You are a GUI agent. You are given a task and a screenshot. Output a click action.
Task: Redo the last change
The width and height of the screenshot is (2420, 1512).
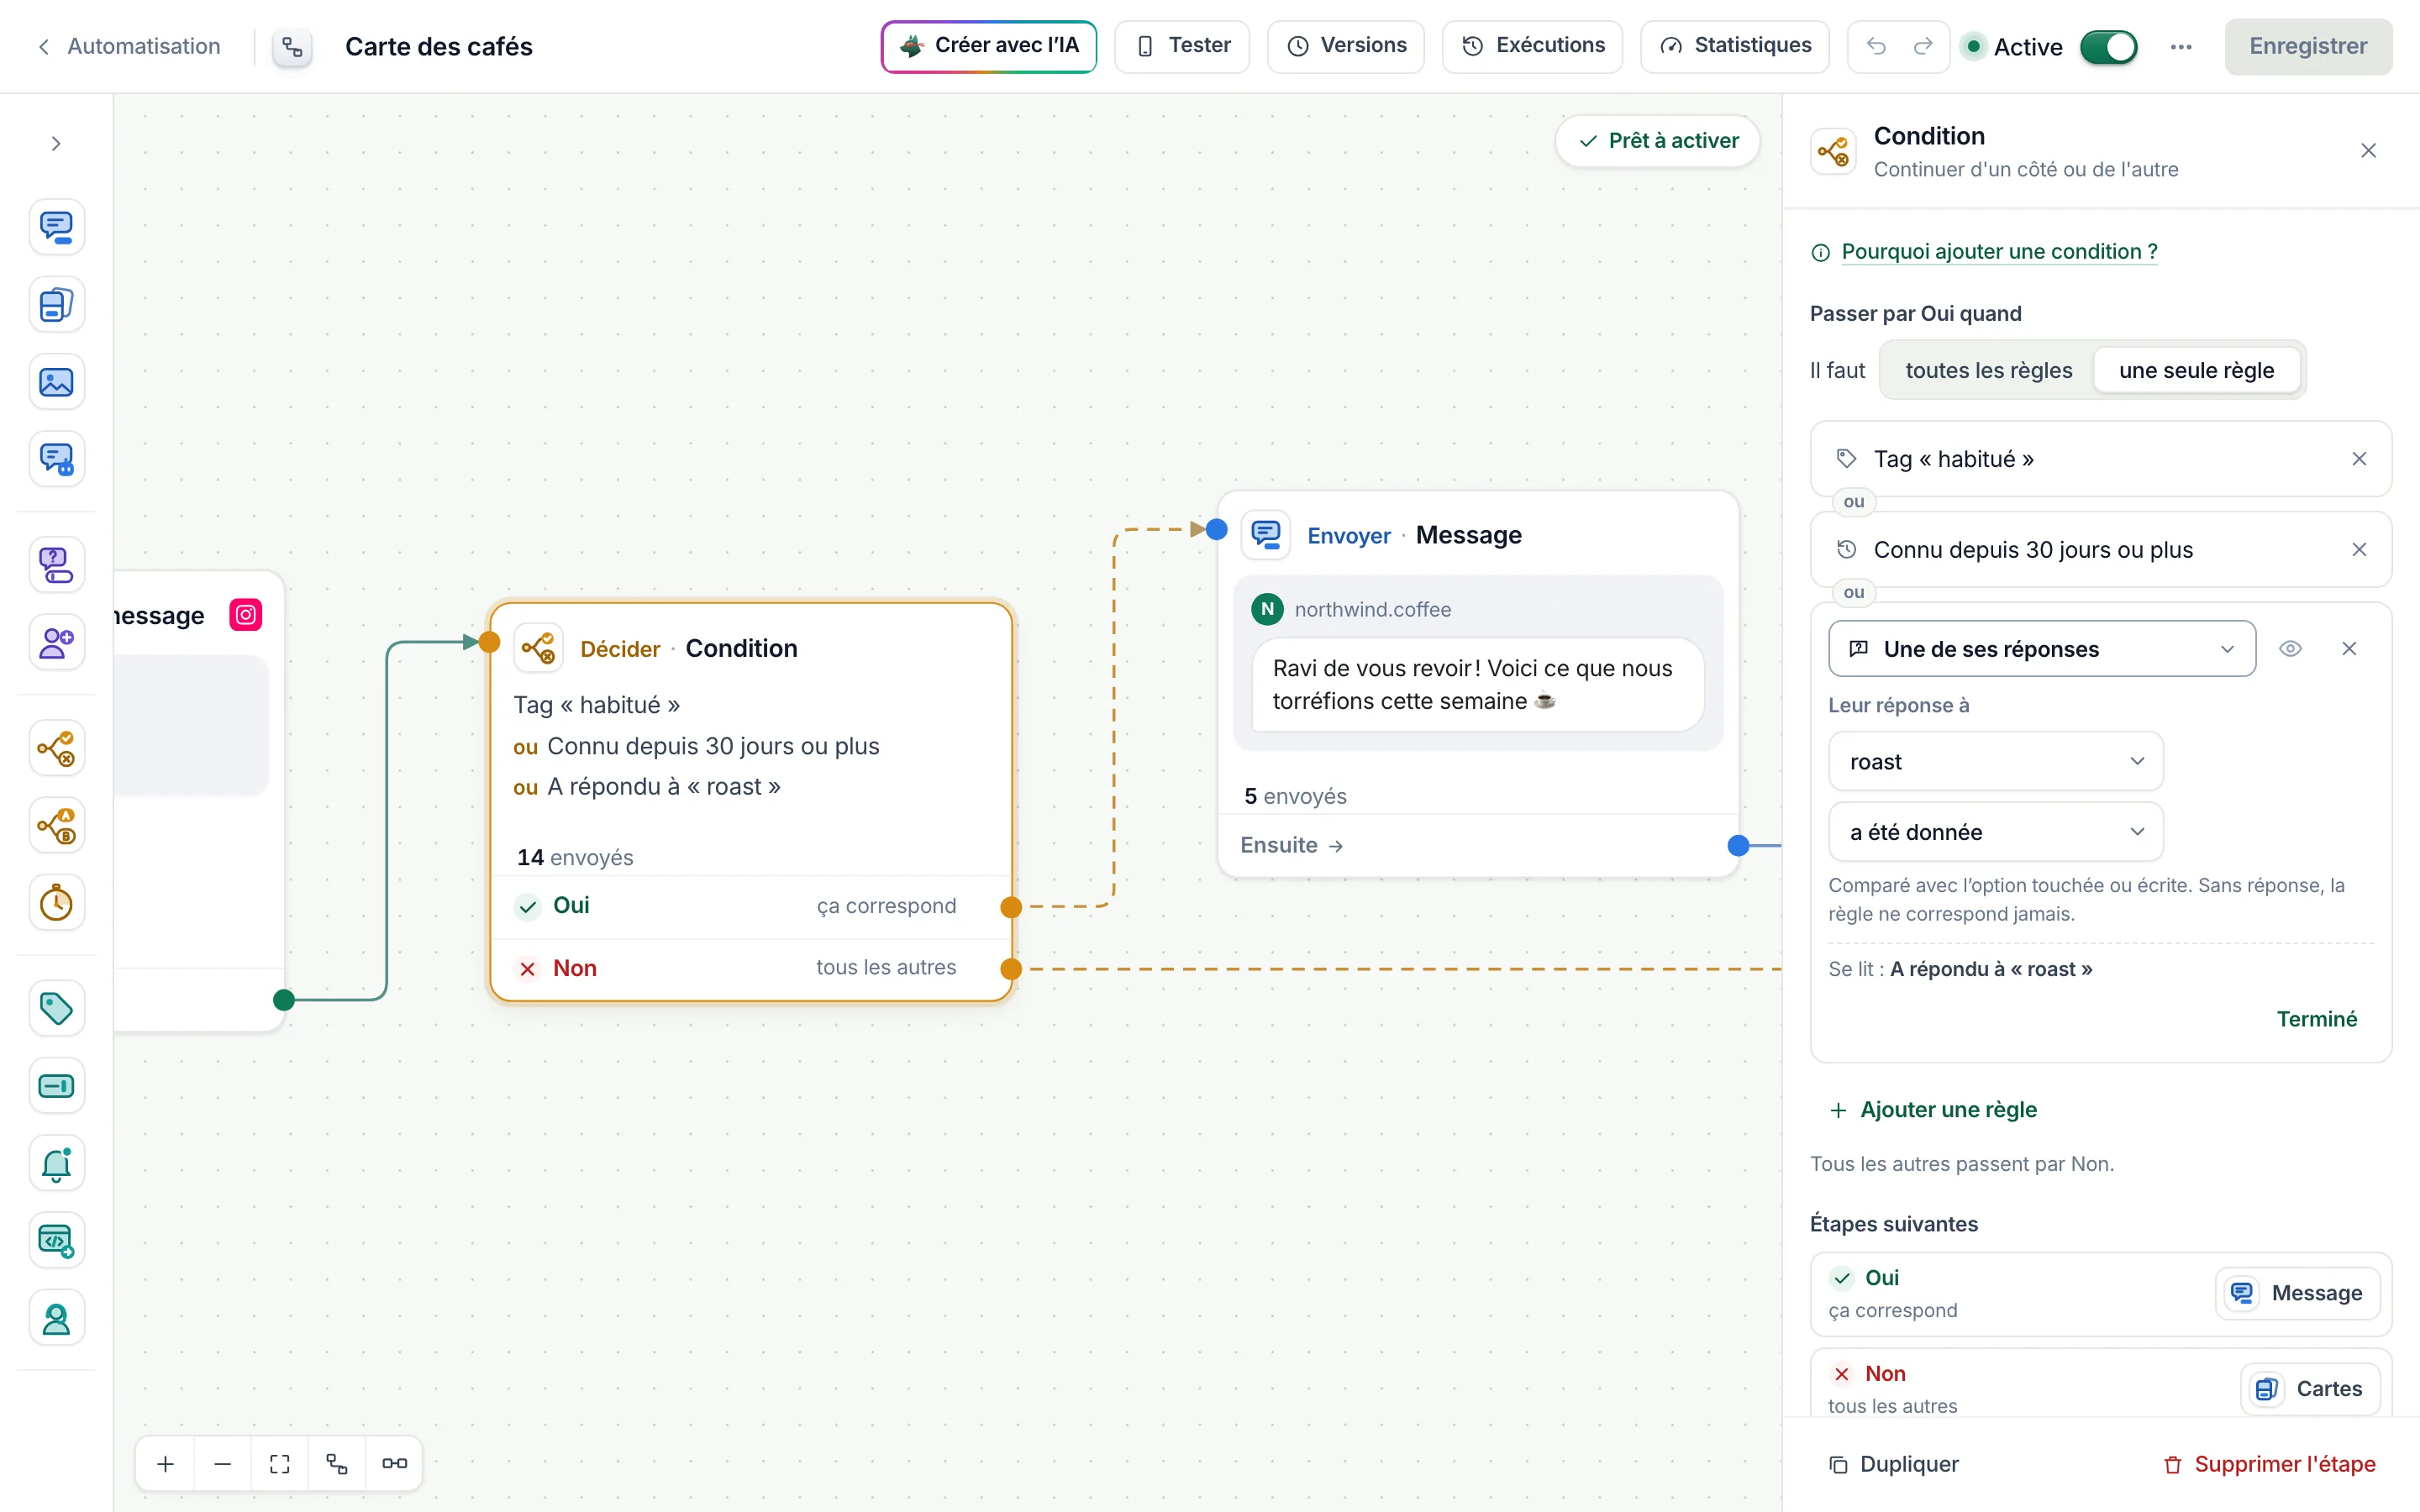tap(1922, 46)
